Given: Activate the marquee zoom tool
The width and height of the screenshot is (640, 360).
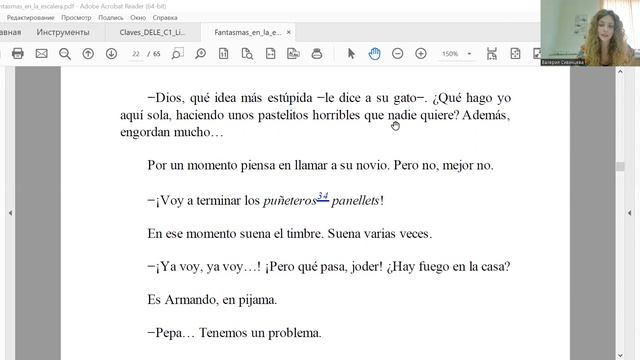Looking at the screenshot, I should click(x=177, y=53).
